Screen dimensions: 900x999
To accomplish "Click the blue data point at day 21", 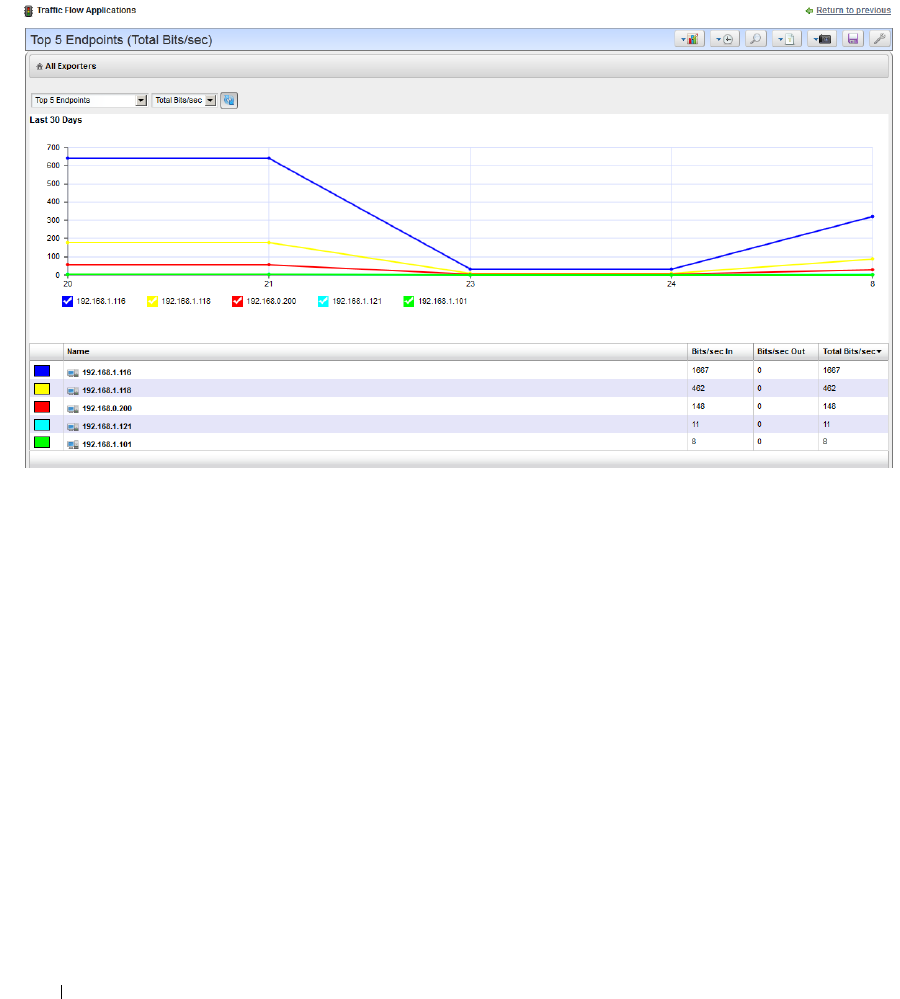I will click(269, 158).
